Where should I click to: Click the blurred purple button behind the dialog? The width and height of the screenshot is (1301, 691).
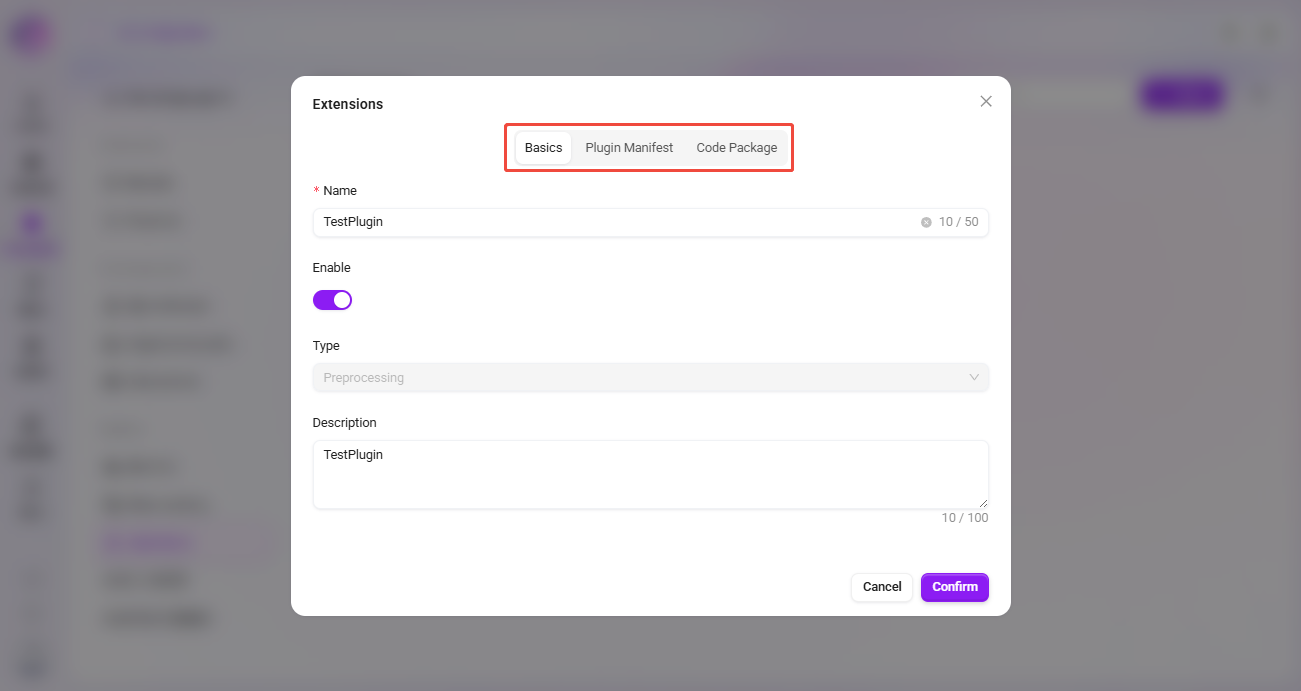coord(1182,95)
